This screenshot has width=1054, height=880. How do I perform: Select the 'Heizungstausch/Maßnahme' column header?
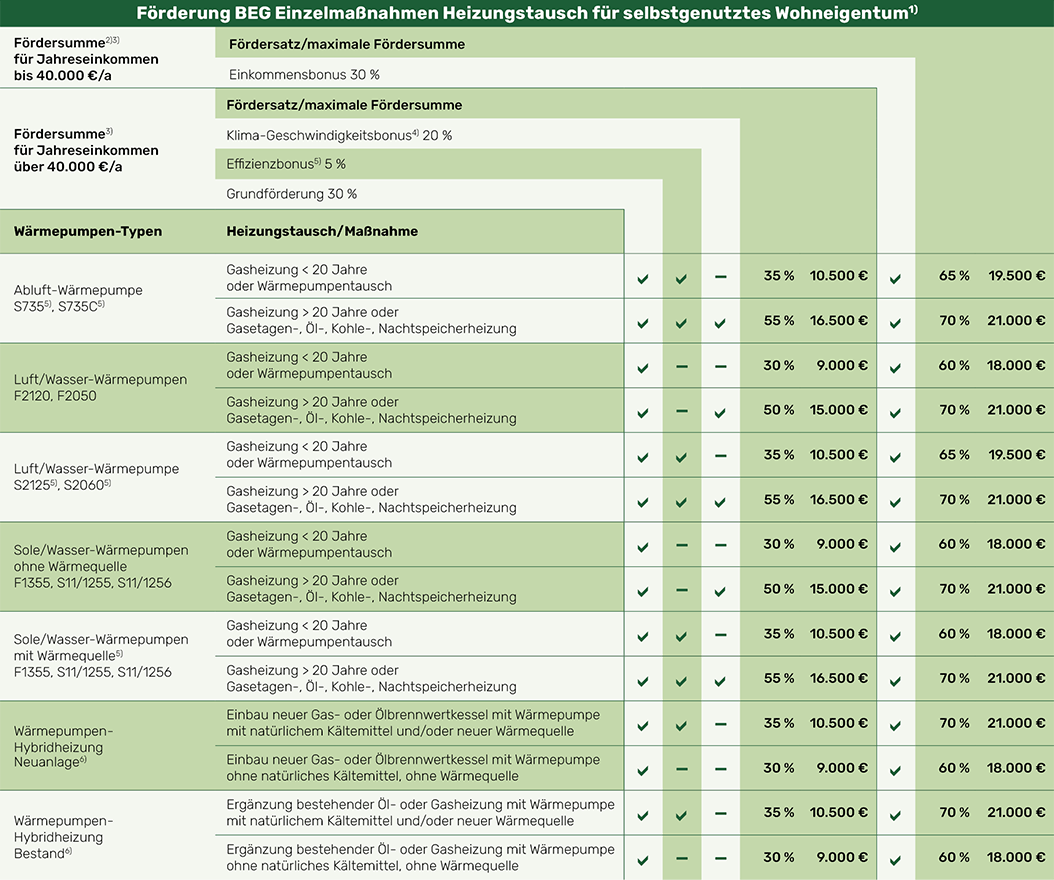pyautogui.click(x=322, y=231)
